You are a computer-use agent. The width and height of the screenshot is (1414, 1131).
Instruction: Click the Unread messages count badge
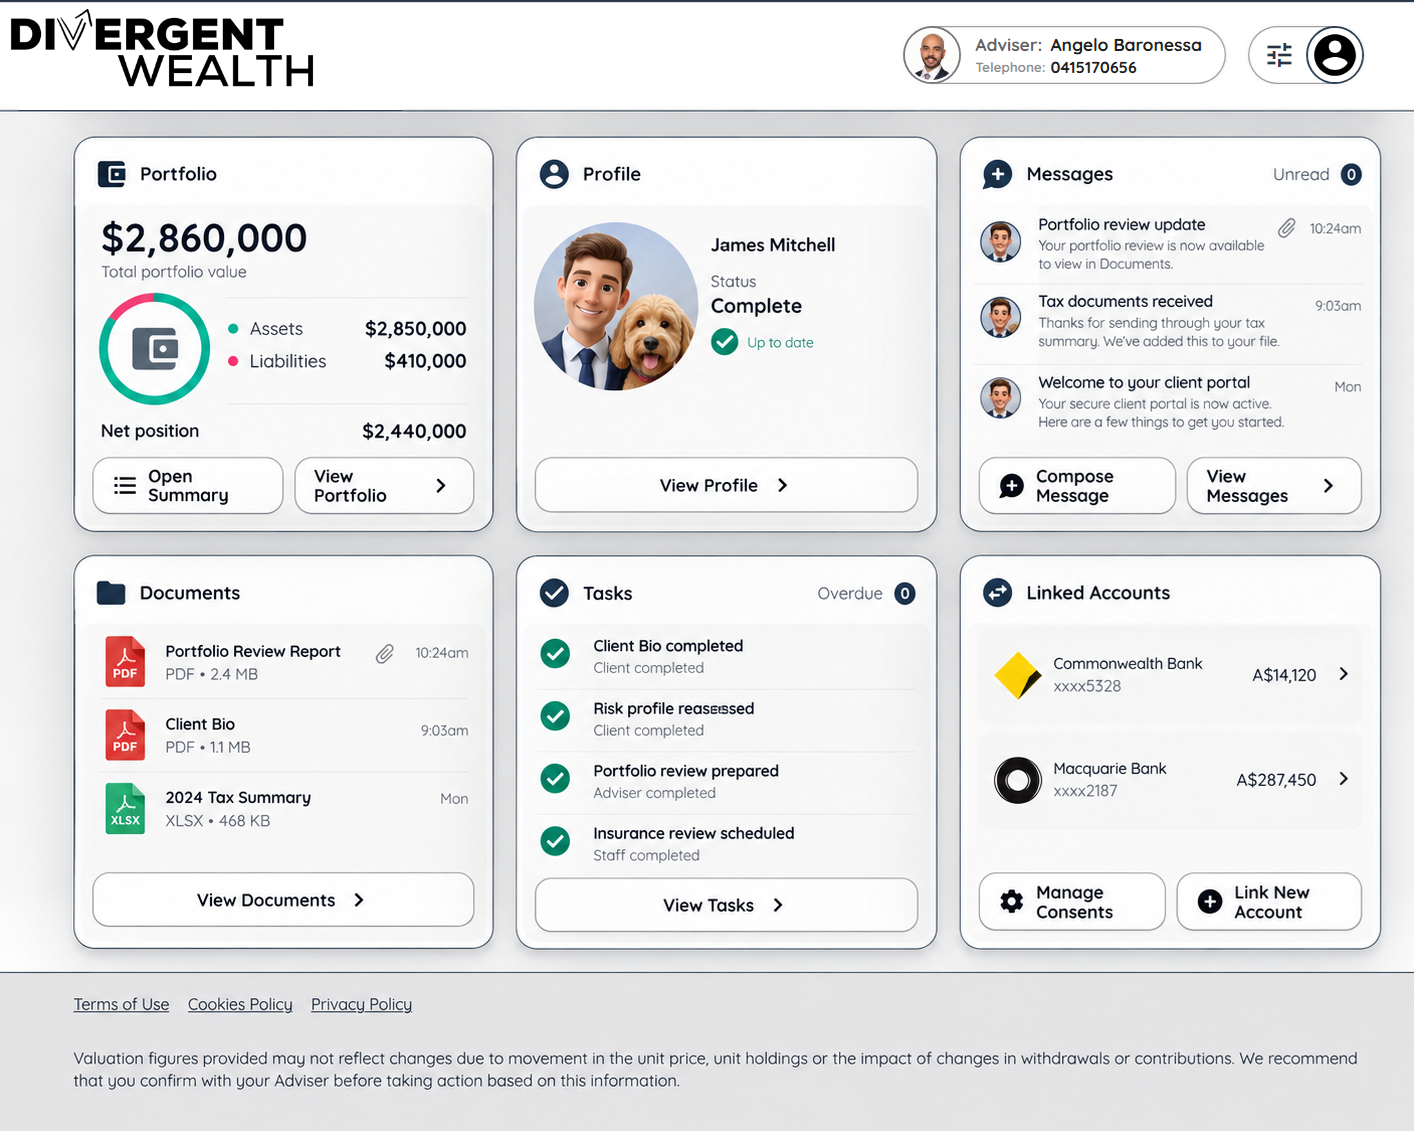1351,175
